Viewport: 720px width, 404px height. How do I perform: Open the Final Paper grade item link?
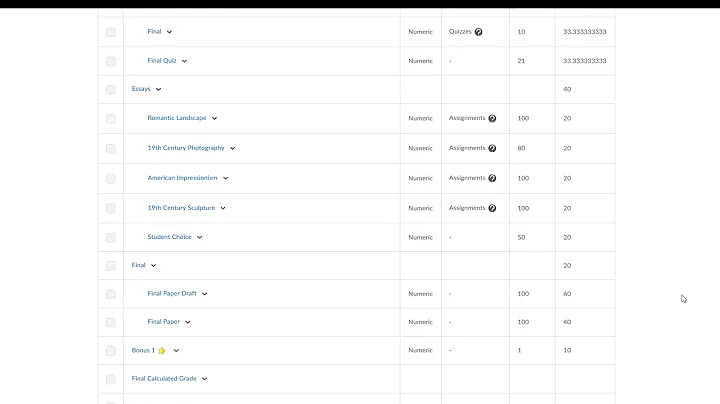[x=163, y=322]
